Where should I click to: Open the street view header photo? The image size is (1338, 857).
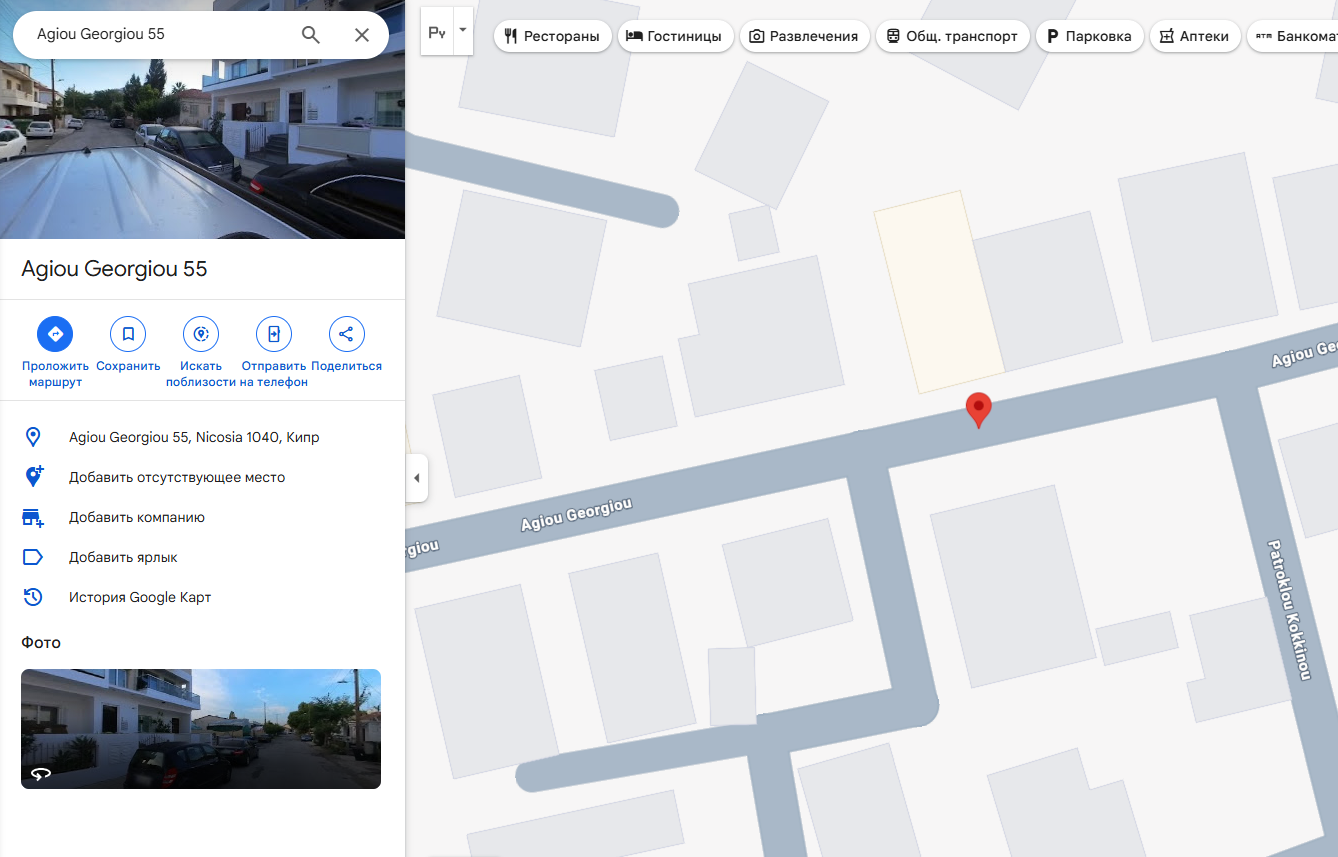point(202,150)
